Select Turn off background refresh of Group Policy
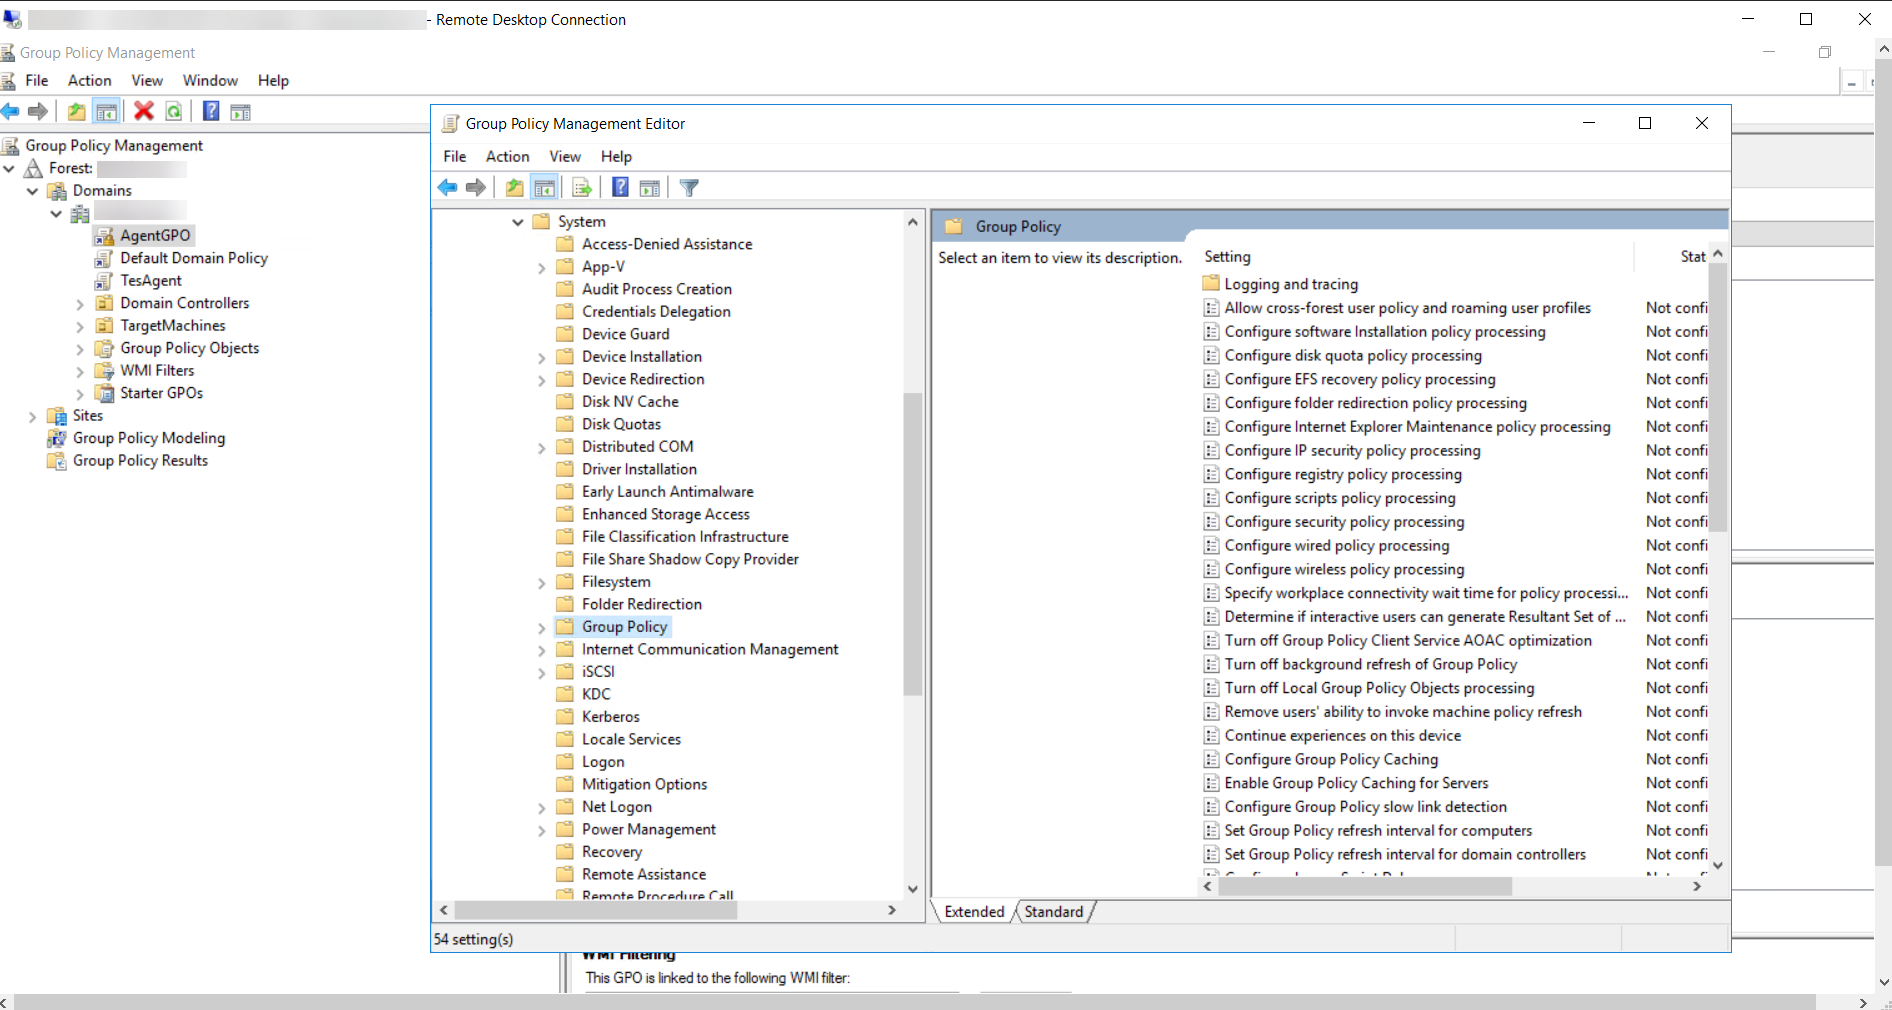The width and height of the screenshot is (1892, 1010). click(1370, 664)
